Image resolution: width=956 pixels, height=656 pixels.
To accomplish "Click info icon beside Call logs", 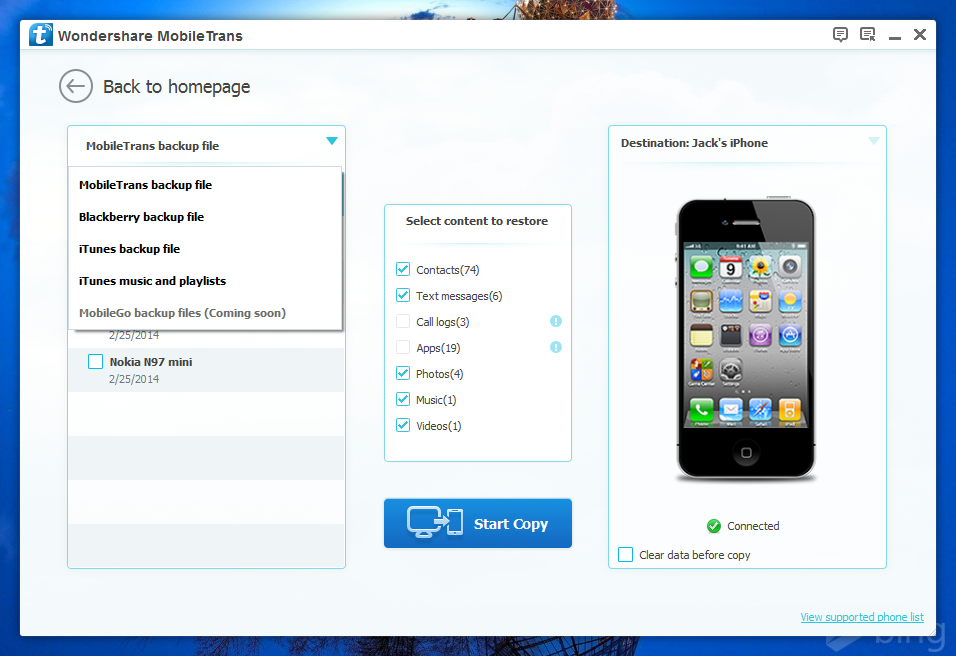I will 555,321.
